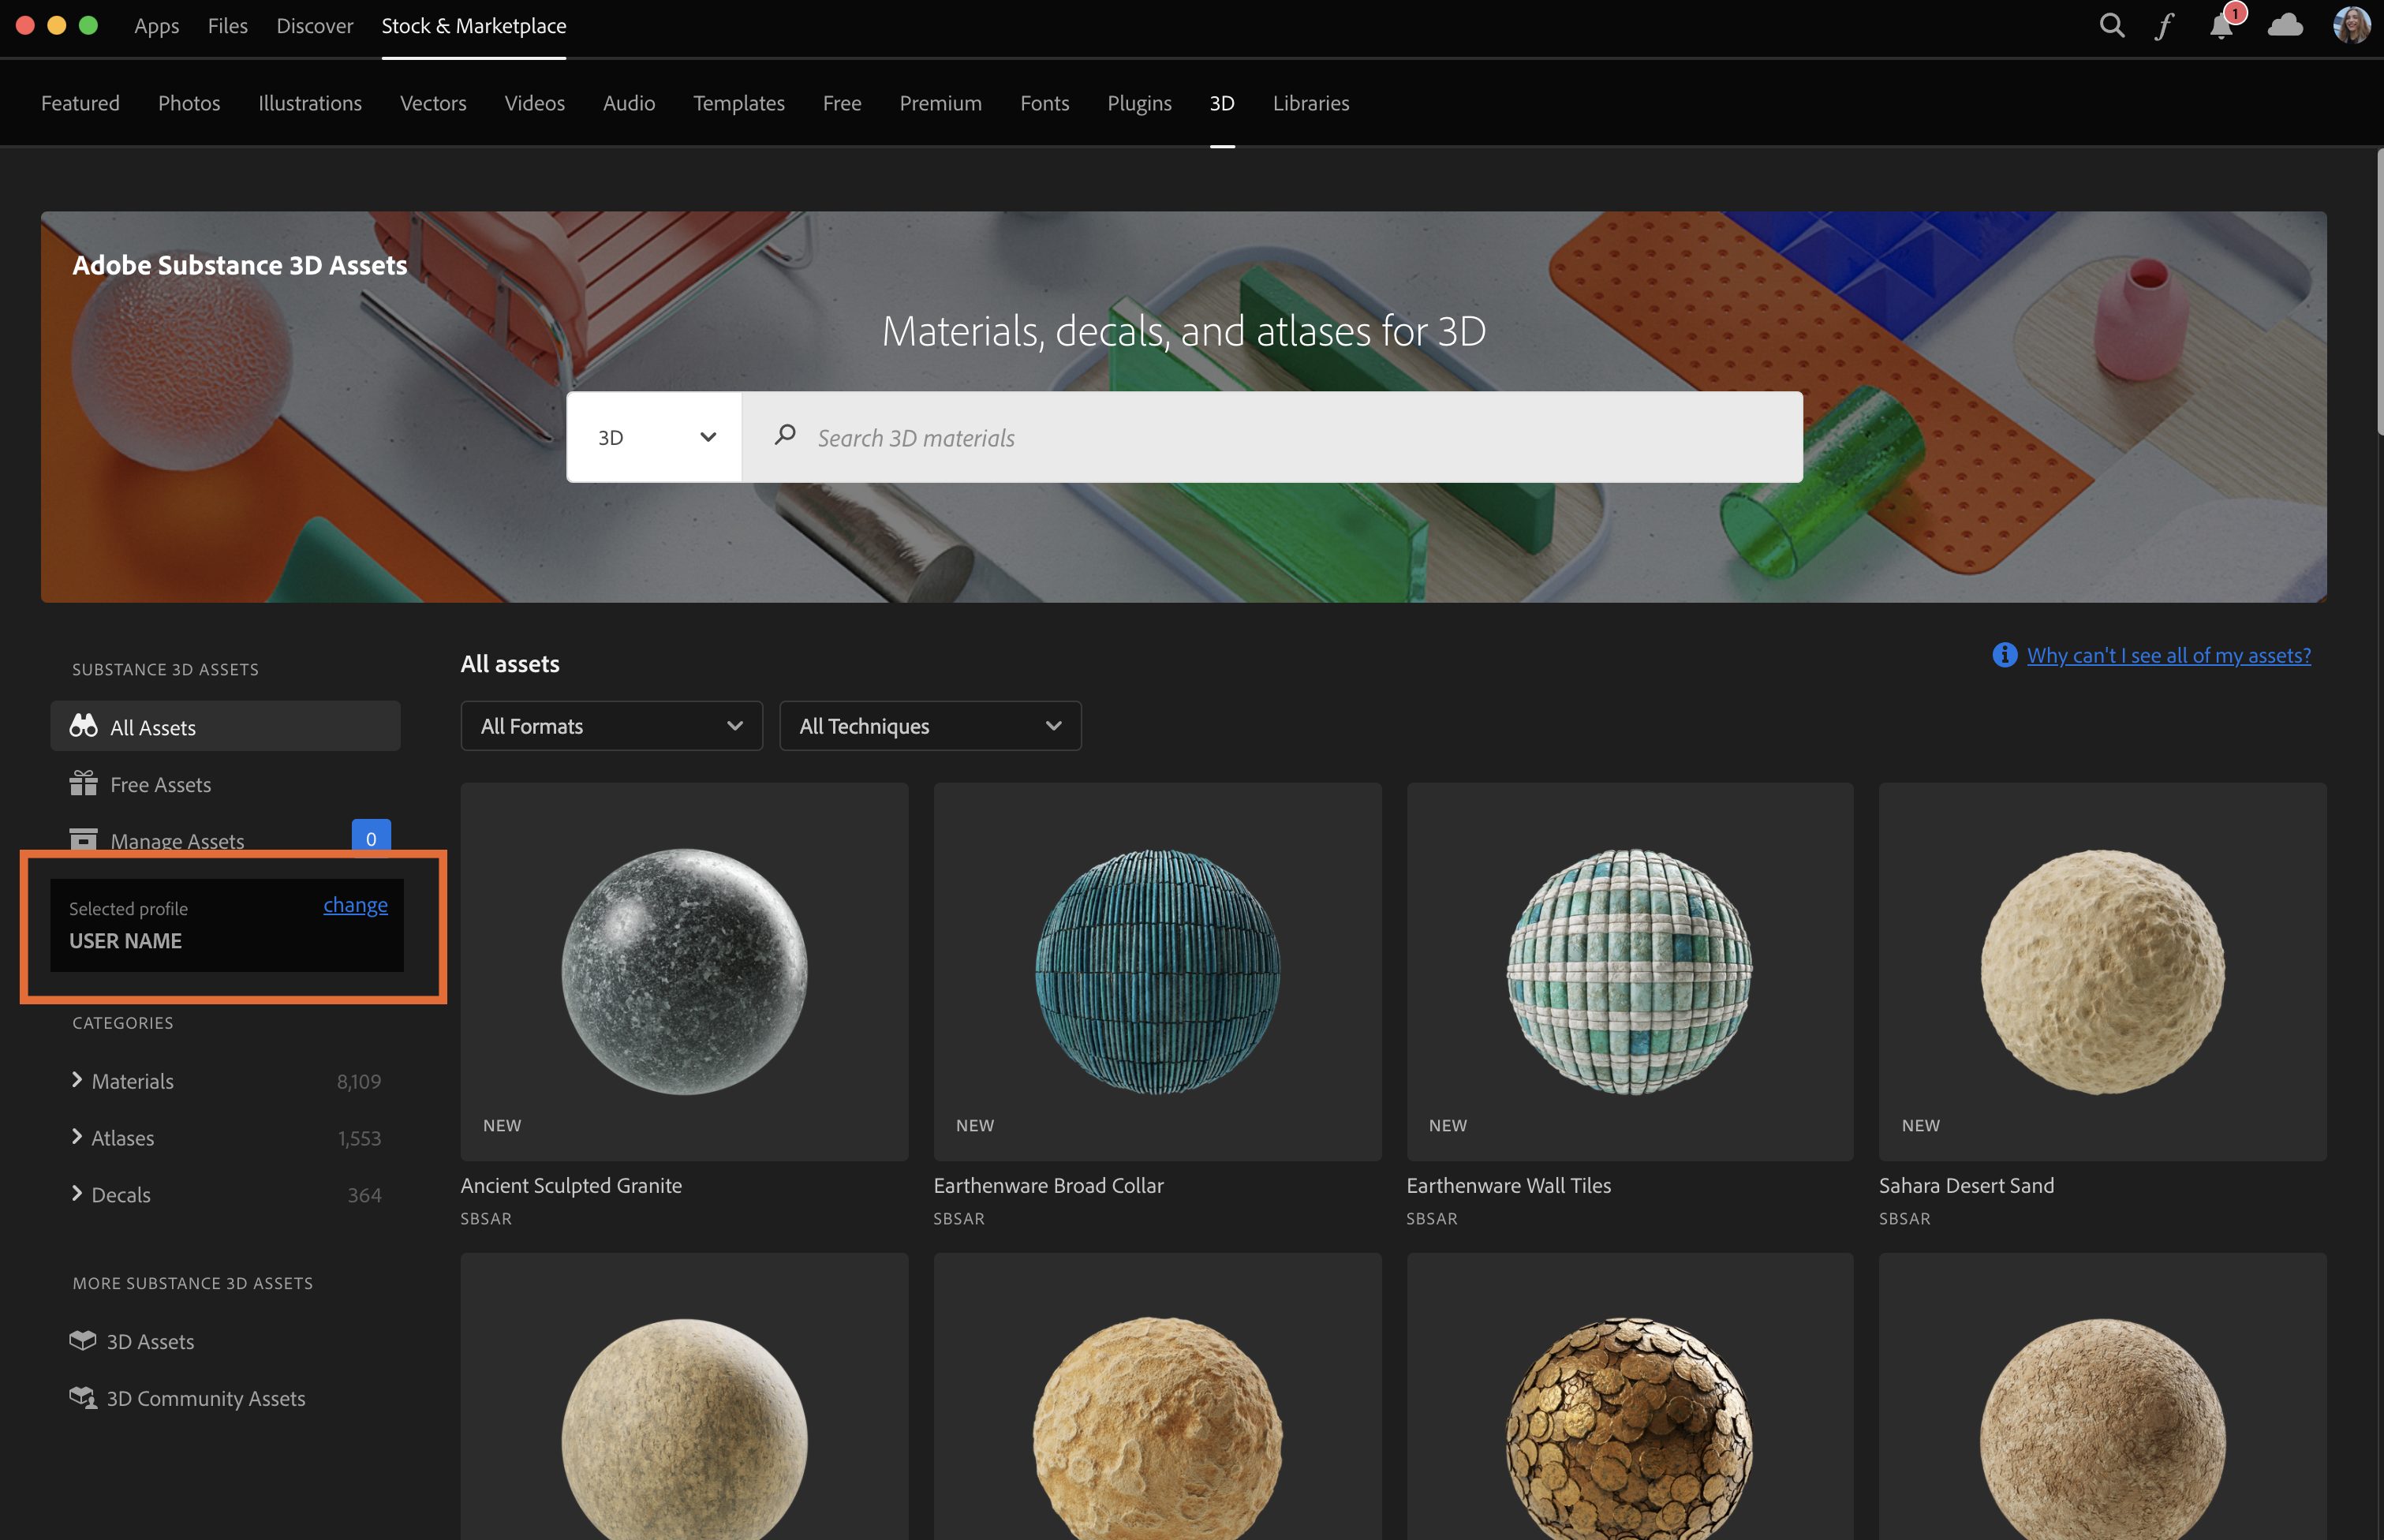This screenshot has height=1540, width=2384.
Task: Click the 3D Community Assets icon
Action: [83, 1397]
